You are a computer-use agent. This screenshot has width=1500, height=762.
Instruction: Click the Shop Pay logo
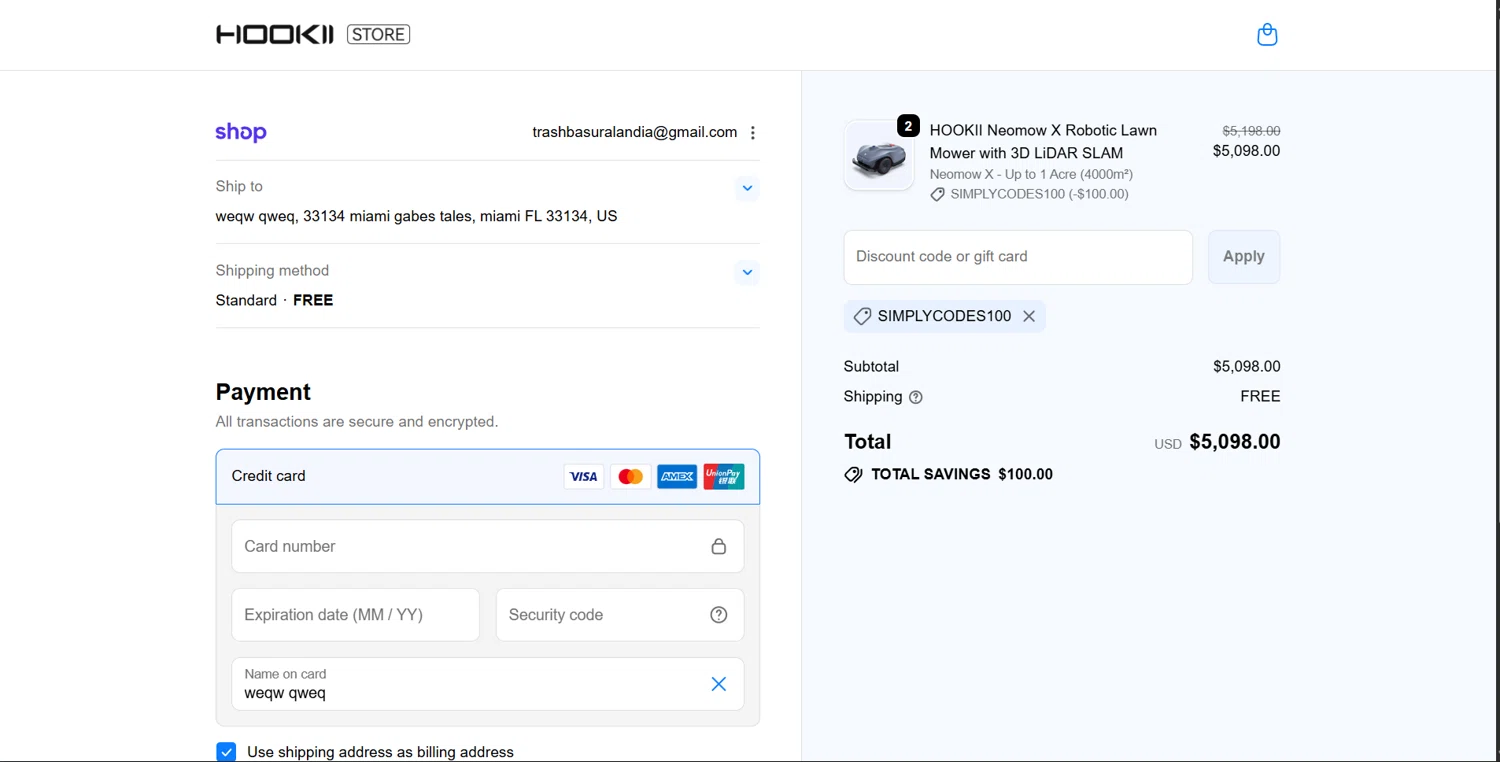241,132
